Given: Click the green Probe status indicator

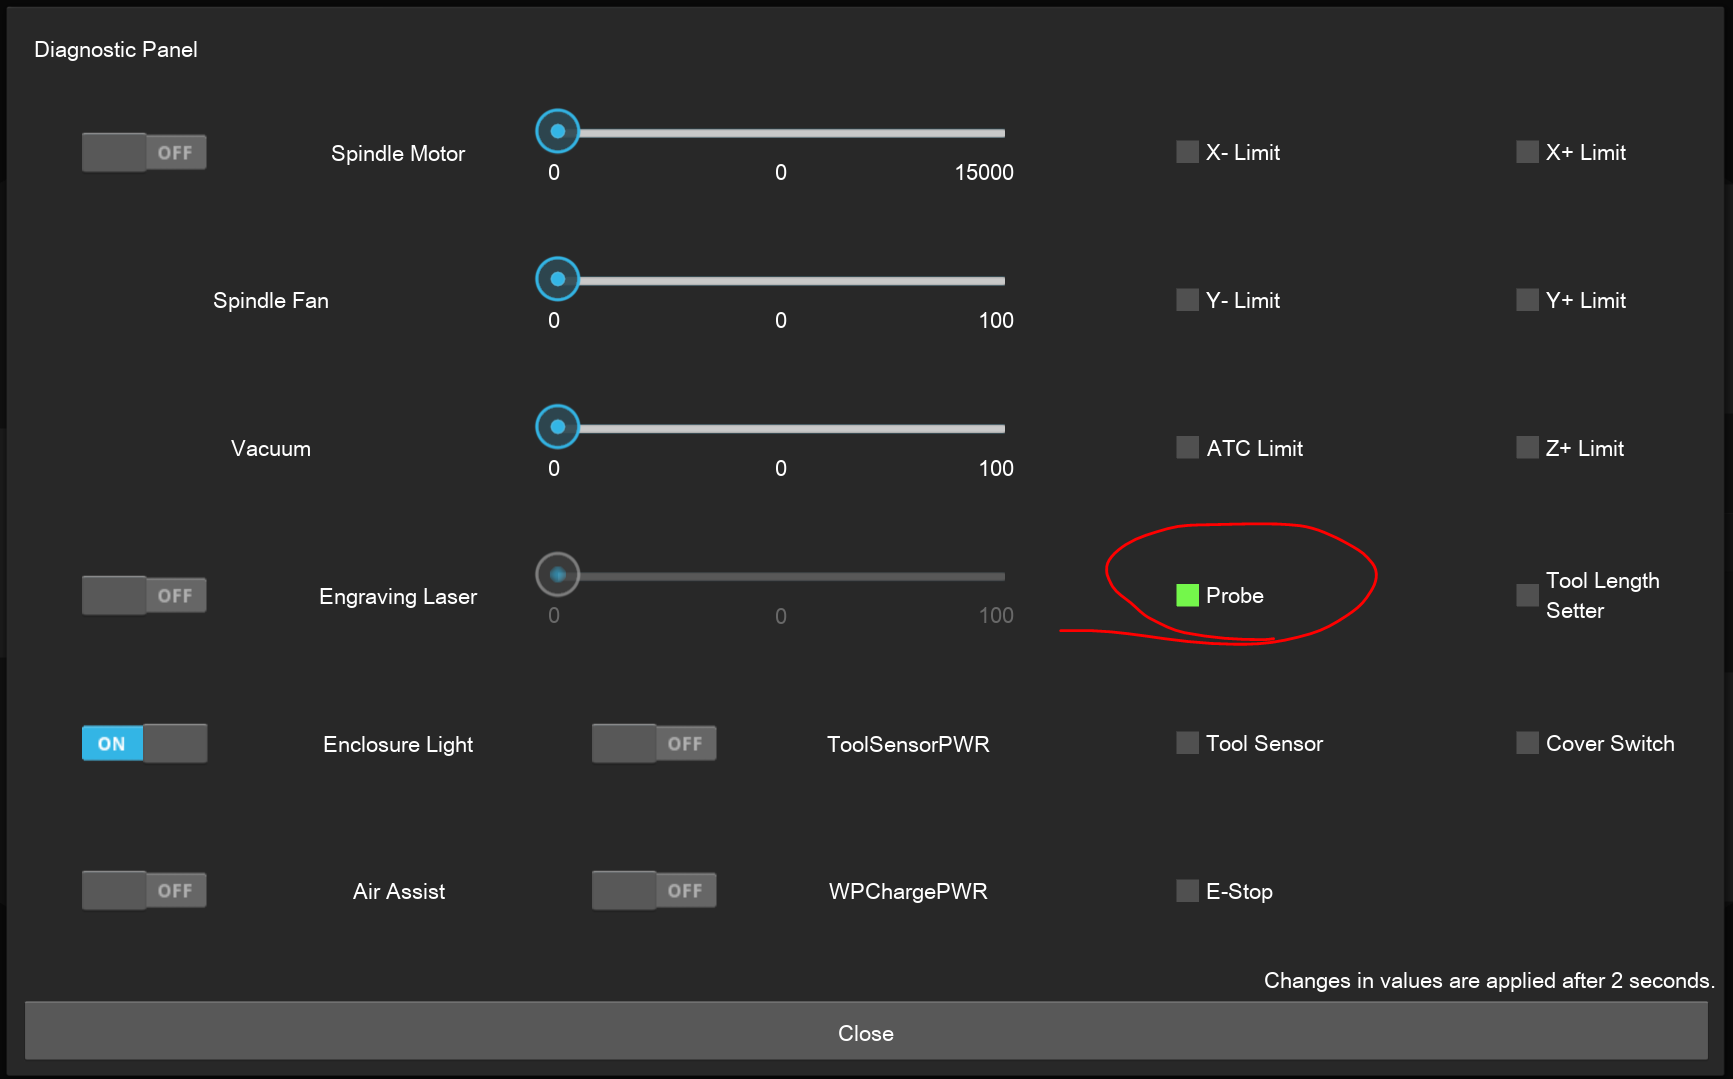Looking at the screenshot, I should tap(1187, 596).
